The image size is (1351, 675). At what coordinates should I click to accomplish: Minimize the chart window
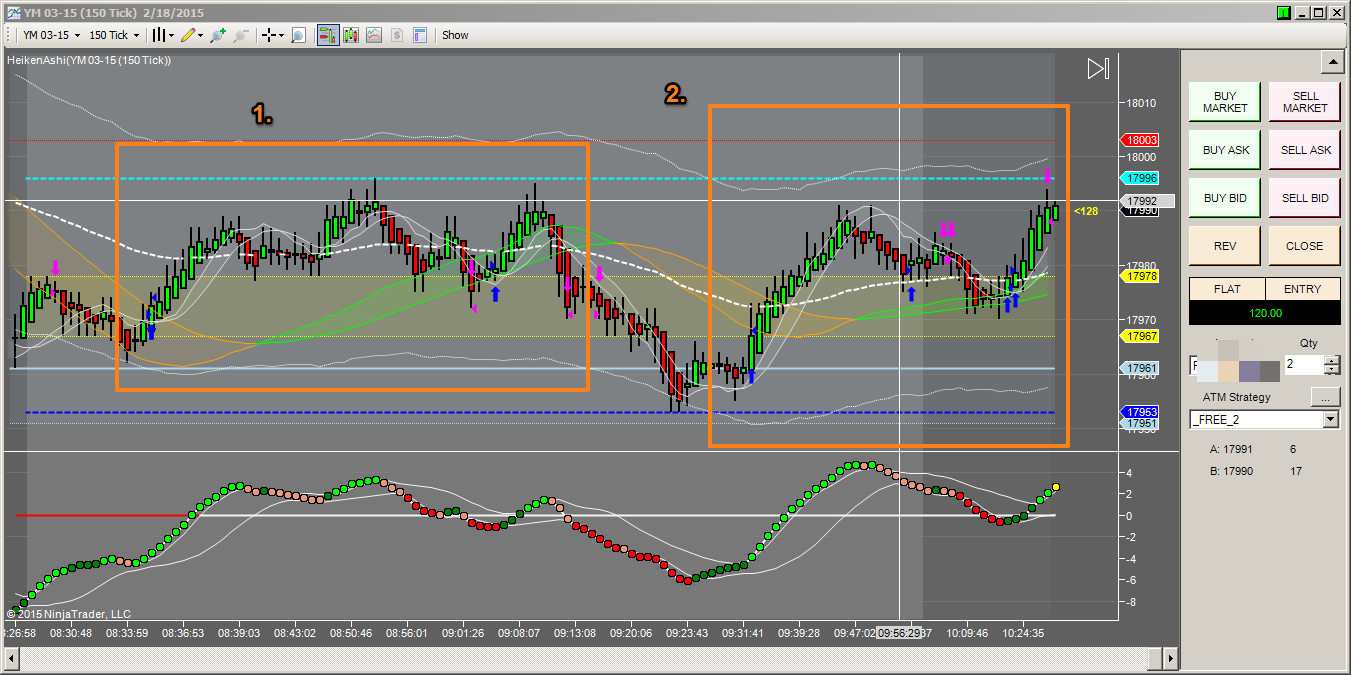pyautogui.click(x=1301, y=12)
